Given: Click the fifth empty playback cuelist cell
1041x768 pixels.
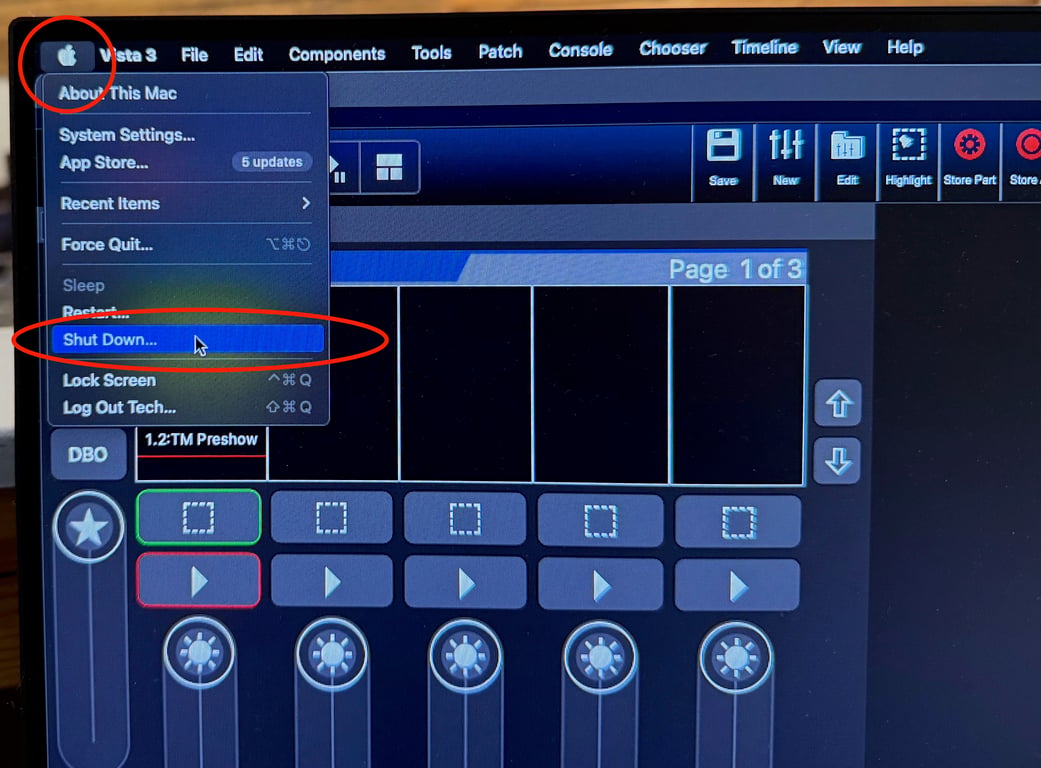Looking at the screenshot, I should [738, 385].
